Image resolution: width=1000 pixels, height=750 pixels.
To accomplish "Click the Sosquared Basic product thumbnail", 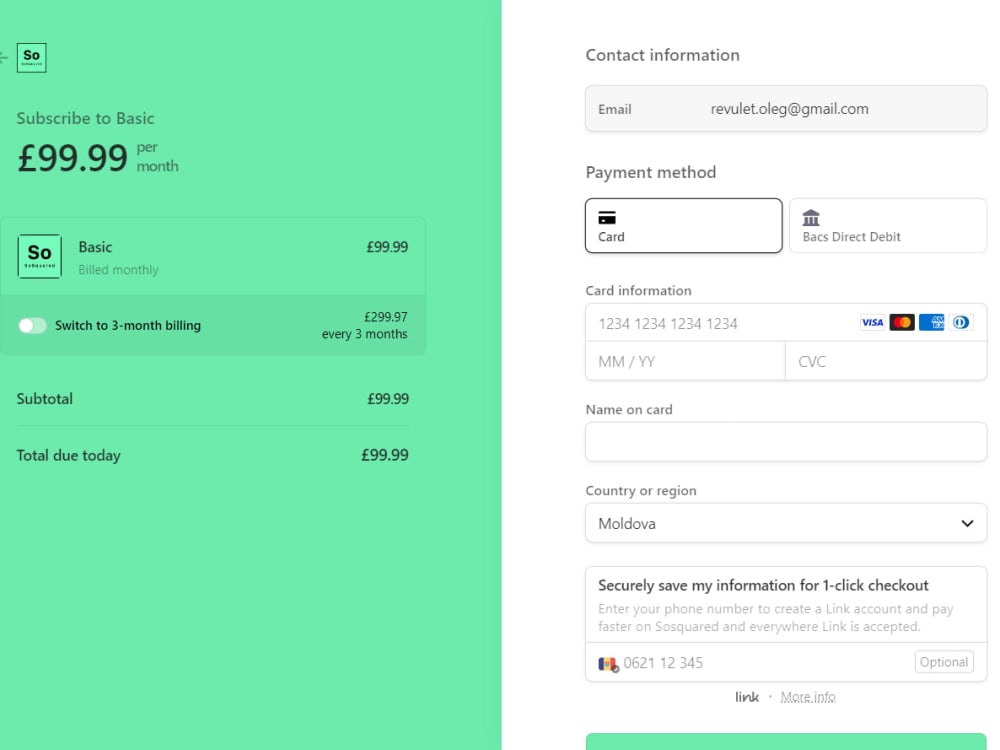I will (x=40, y=256).
